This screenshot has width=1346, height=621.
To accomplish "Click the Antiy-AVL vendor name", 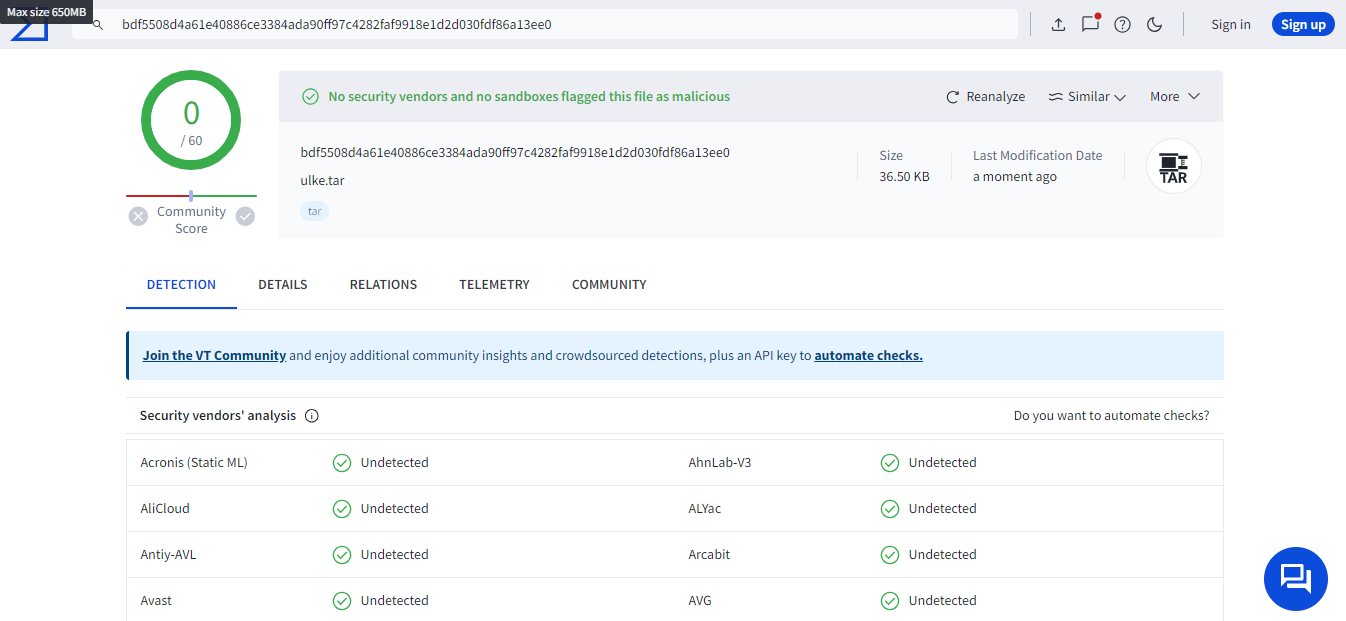I will pos(168,555).
